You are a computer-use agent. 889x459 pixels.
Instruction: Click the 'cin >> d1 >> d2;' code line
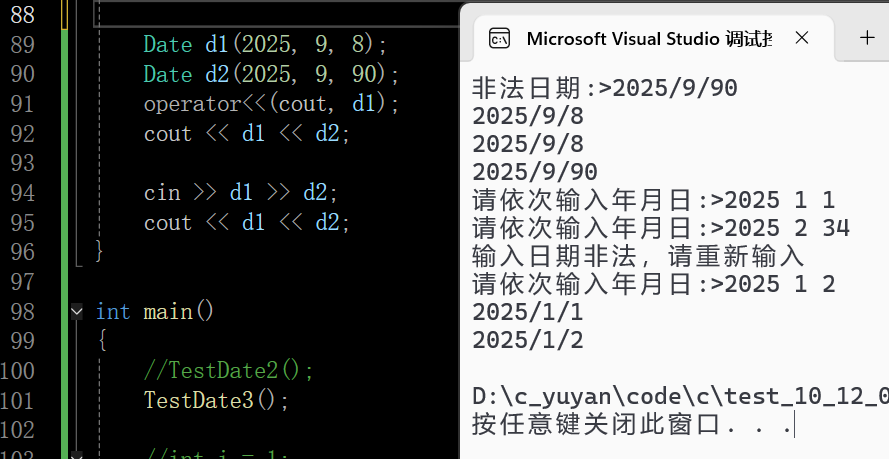tap(241, 193)
